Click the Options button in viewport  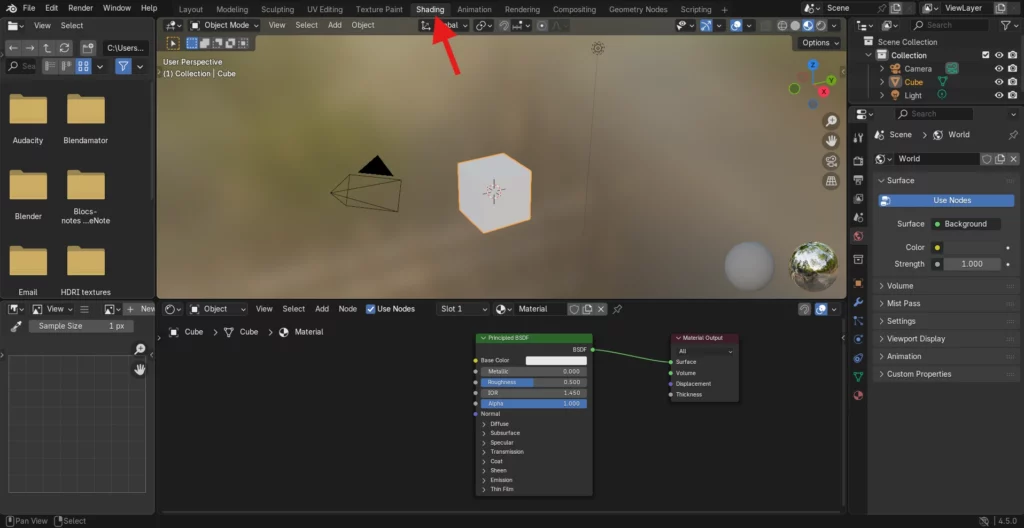819,43
